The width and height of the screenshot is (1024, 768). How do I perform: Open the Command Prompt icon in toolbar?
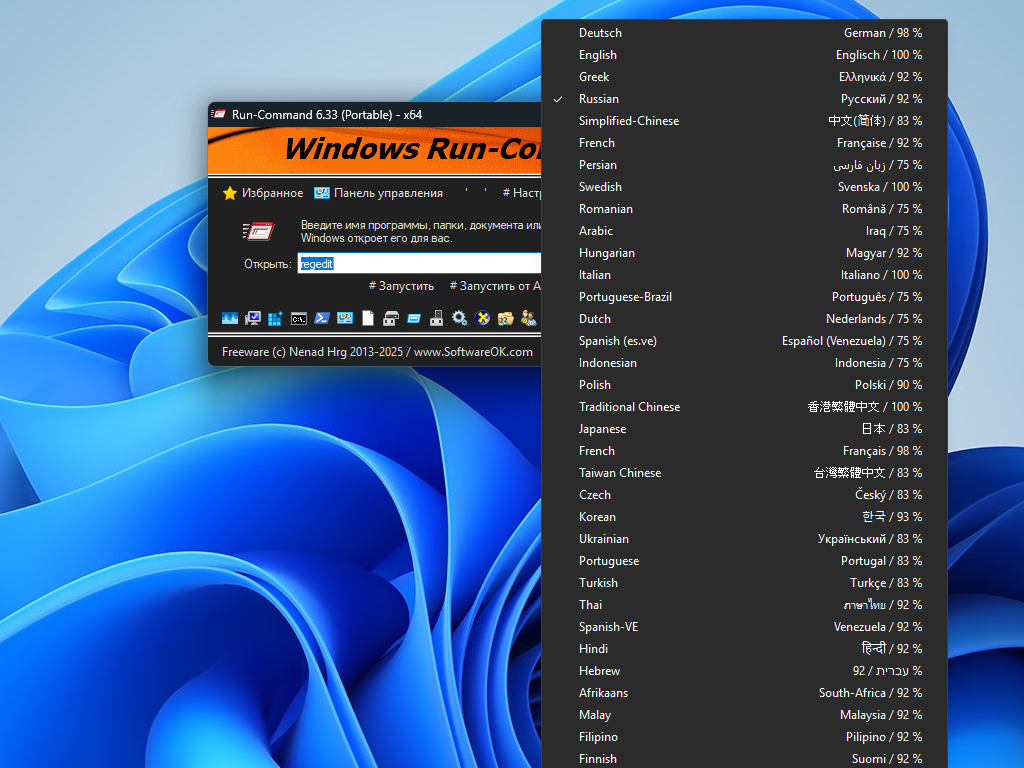tap(299, 319)
